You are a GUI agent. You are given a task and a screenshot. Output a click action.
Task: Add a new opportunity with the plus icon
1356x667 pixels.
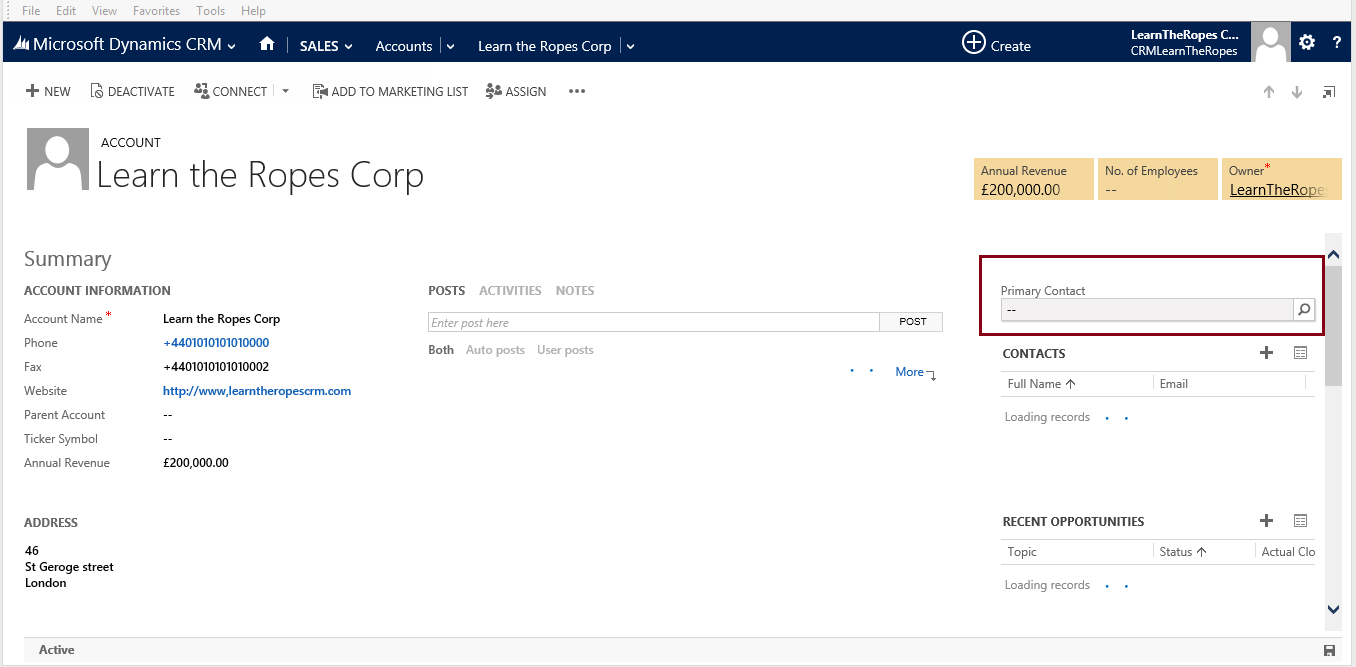point(1266,520)
